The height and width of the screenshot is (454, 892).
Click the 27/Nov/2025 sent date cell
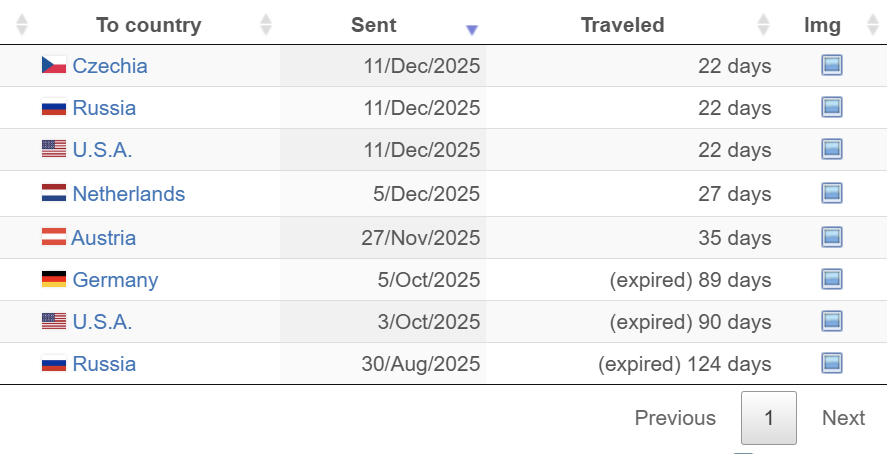(x=421, y=238)
